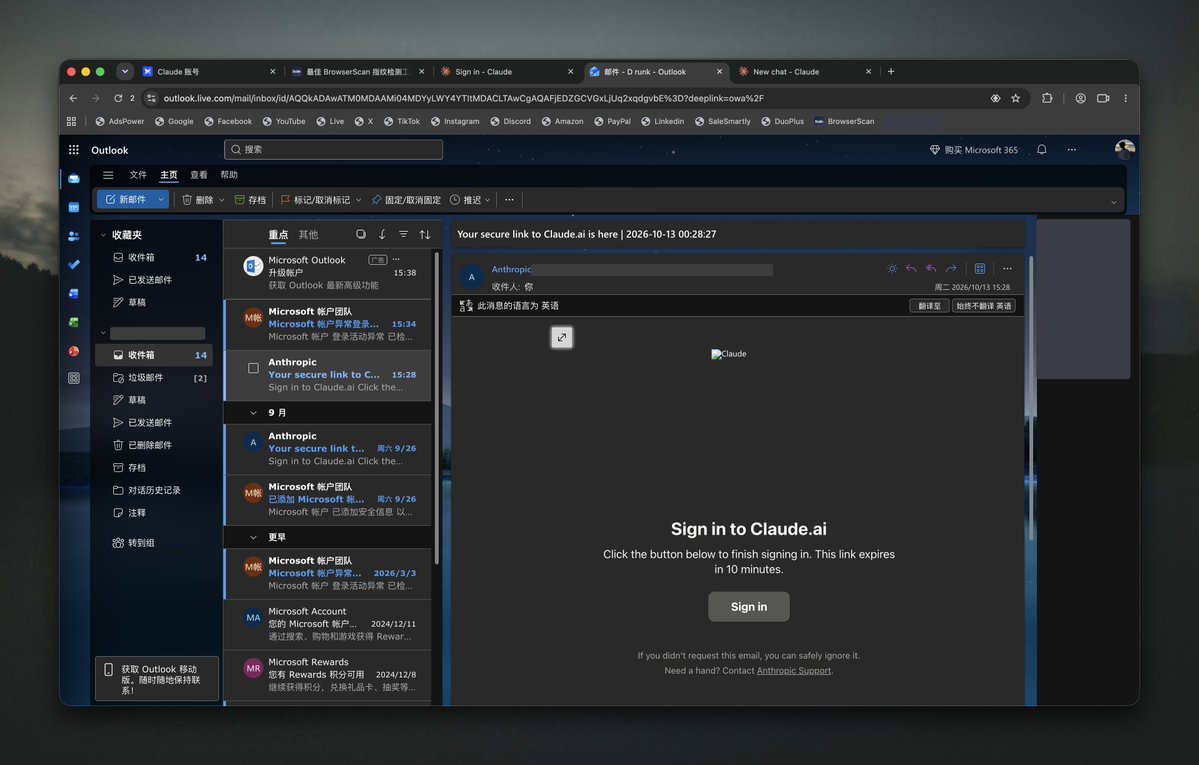Open the Delete (删除) dropdown arrow
The height and width of the screenshot is (765, 1199).
click(x=222, y=200)
